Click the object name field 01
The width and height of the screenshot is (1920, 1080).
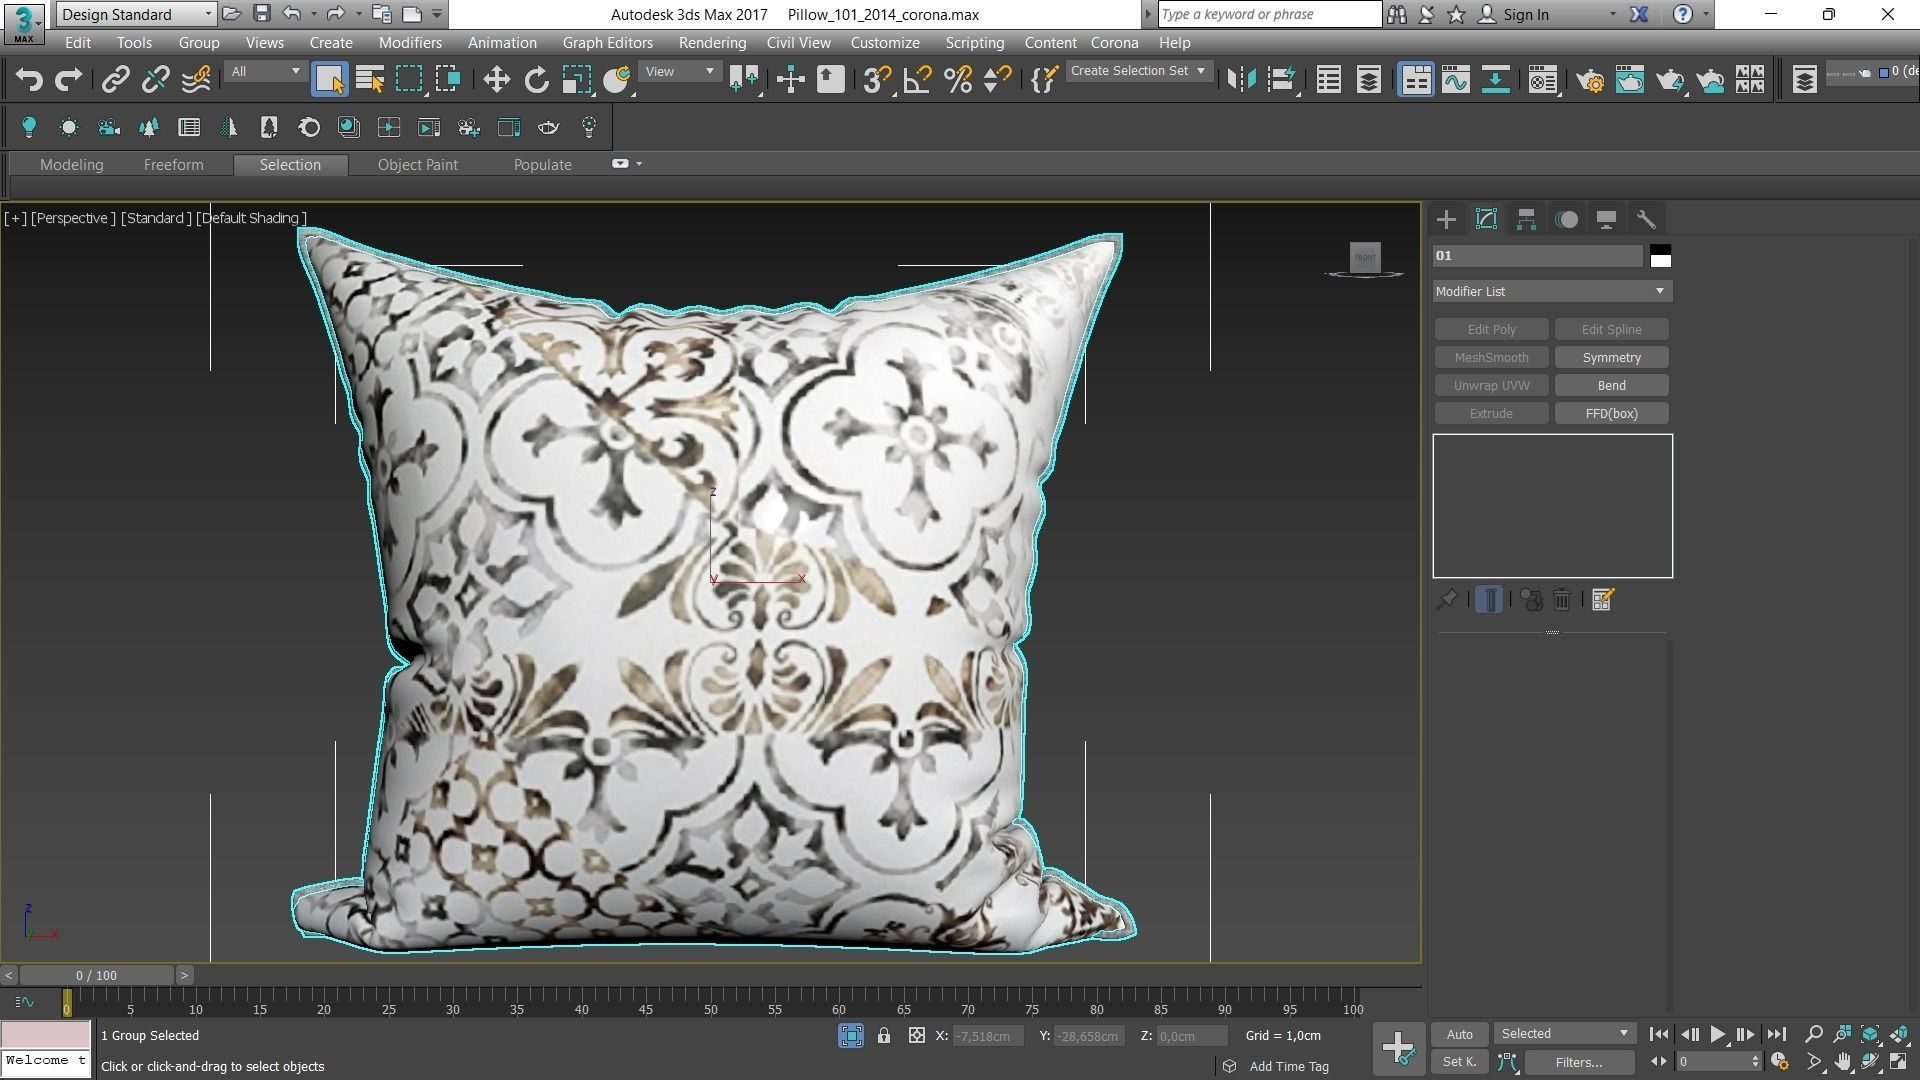1537,256
